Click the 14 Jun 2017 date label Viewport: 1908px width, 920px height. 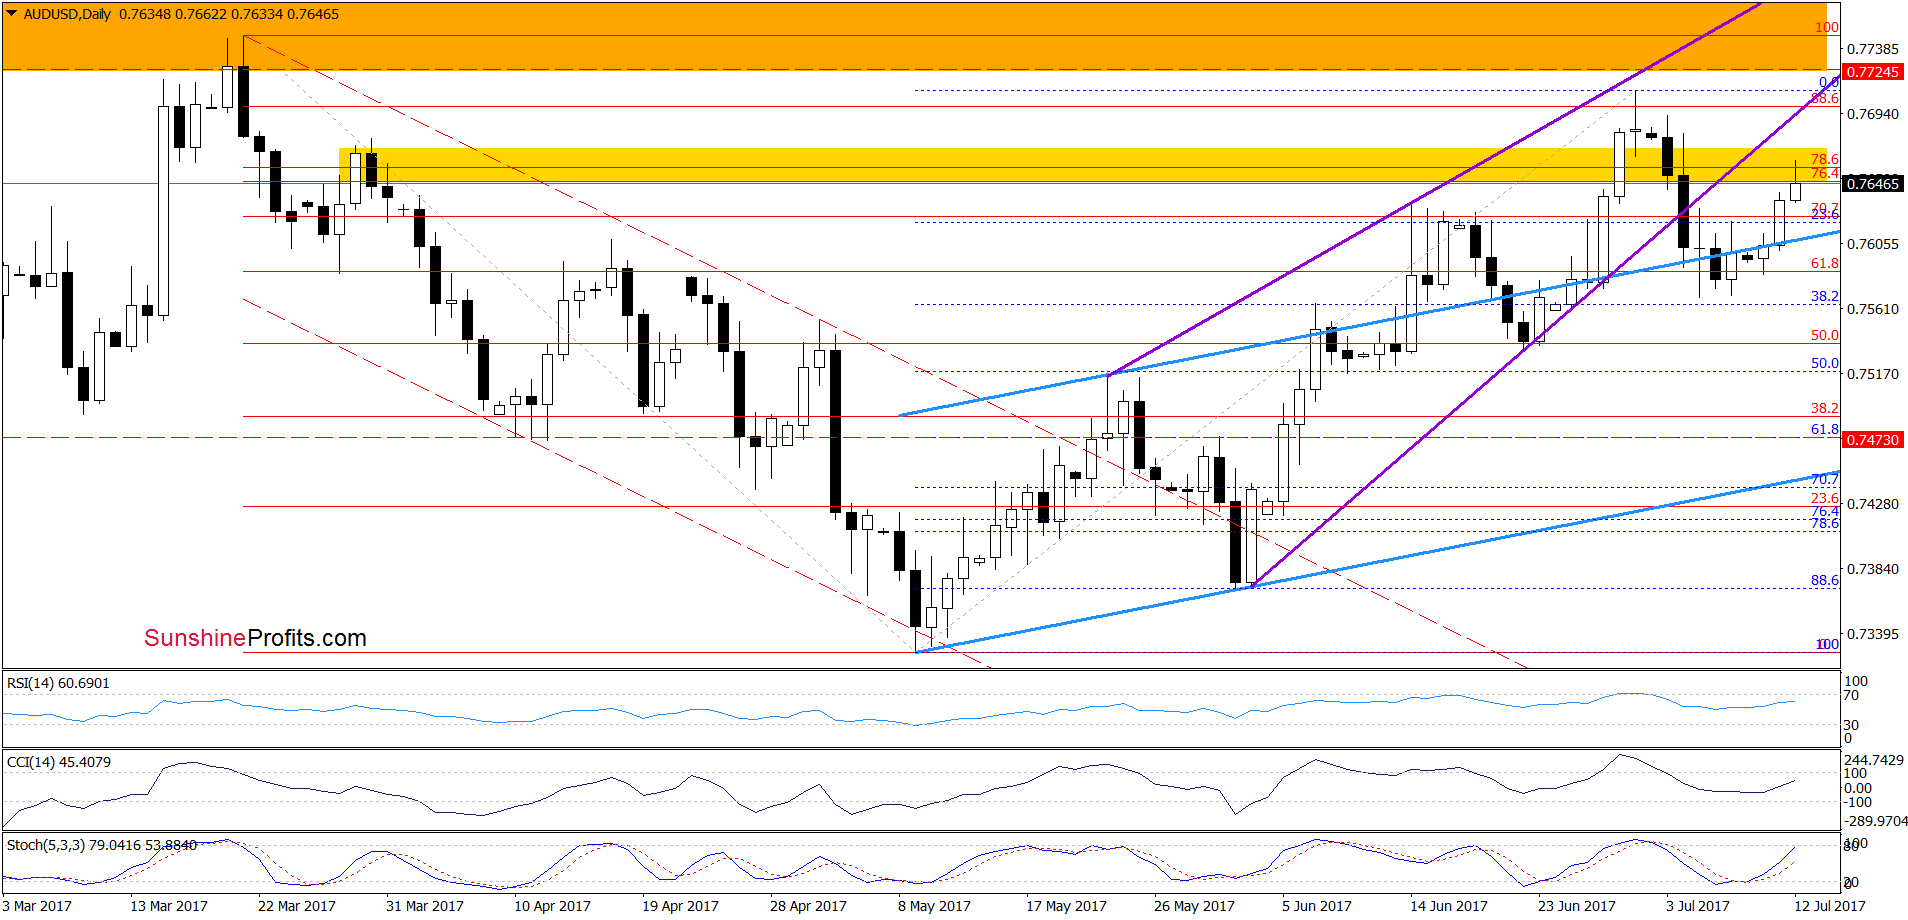coord(1449,906)
